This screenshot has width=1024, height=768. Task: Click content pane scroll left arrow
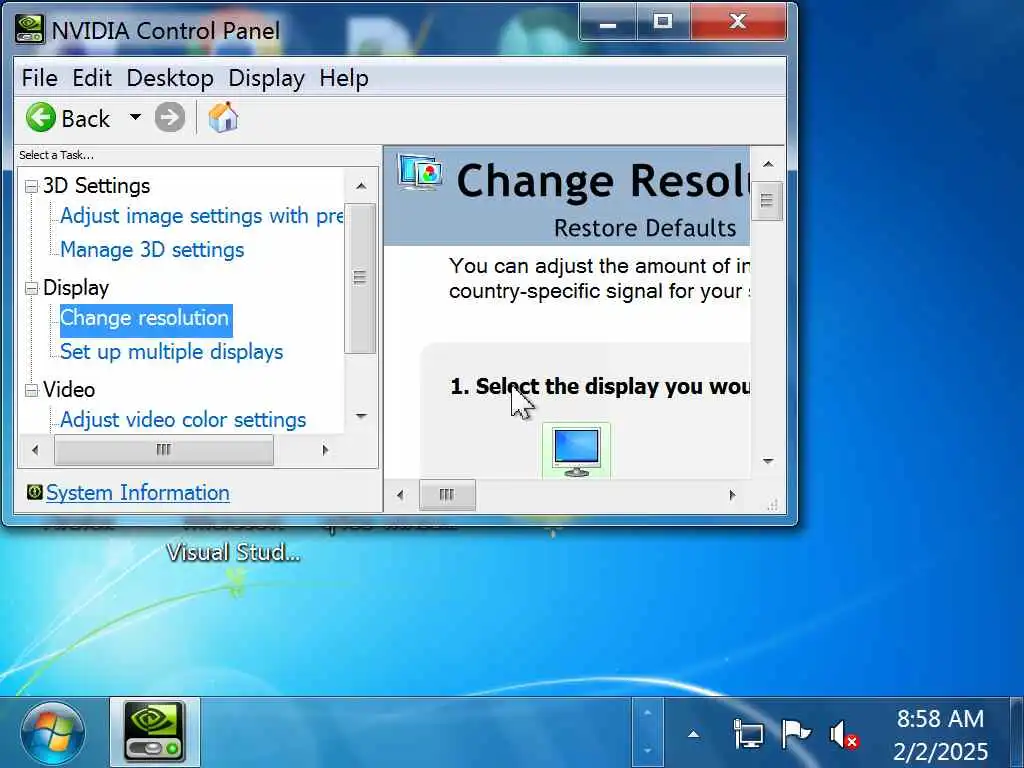pos(400,495)
